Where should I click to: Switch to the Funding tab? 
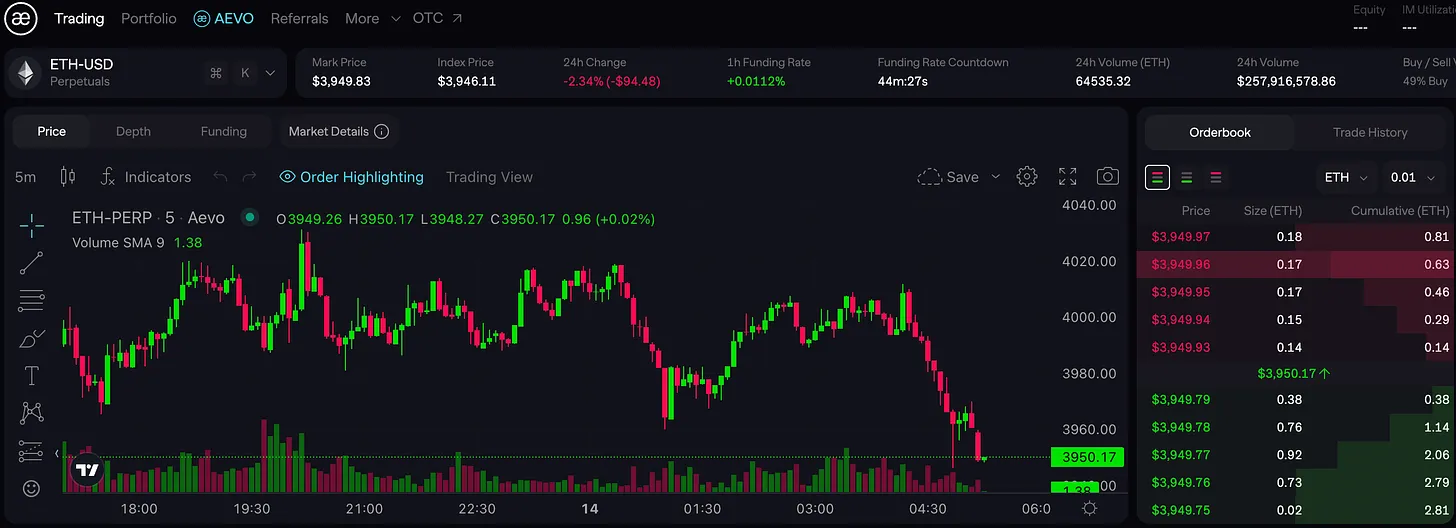pos(223,131)
